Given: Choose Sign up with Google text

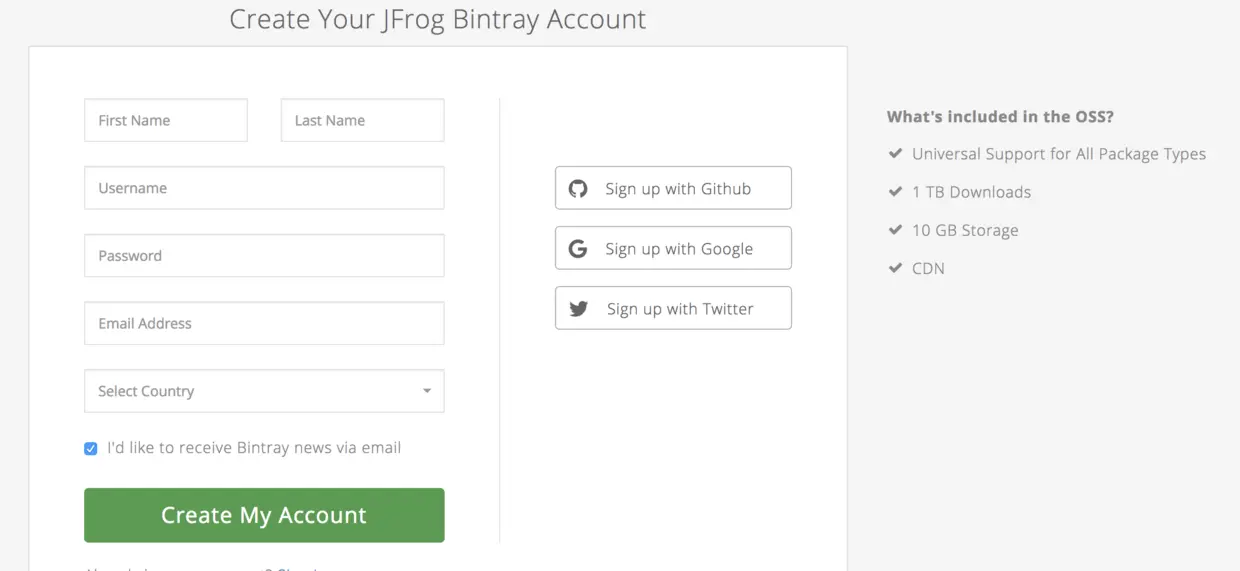Looking at the screenshot, I should point(679,249).
